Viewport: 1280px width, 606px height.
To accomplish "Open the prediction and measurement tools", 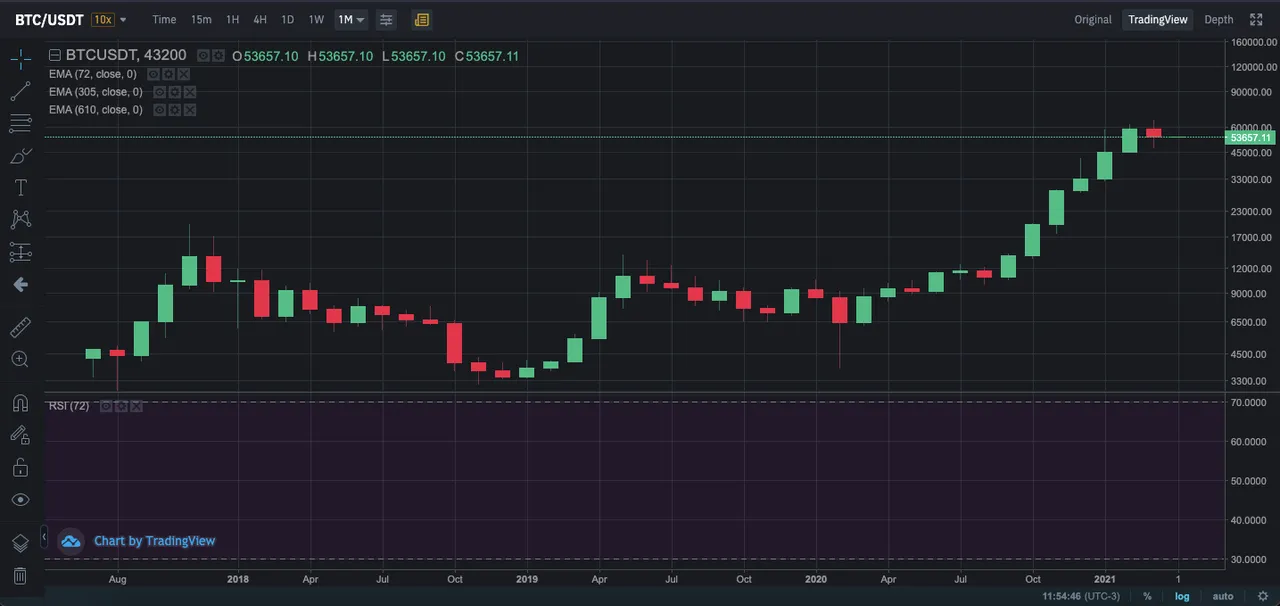I will (20, 252).
